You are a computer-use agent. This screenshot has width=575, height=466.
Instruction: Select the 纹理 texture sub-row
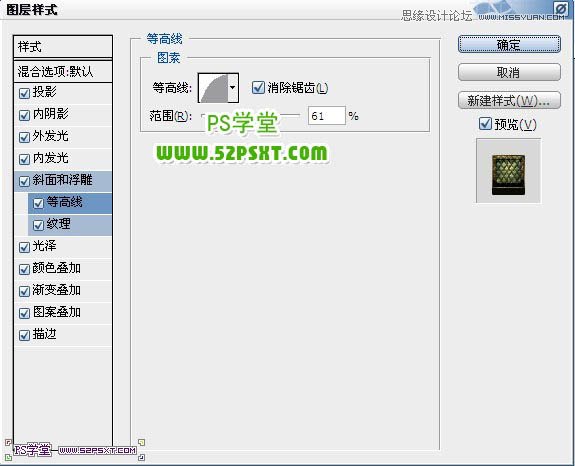point(70,225)
